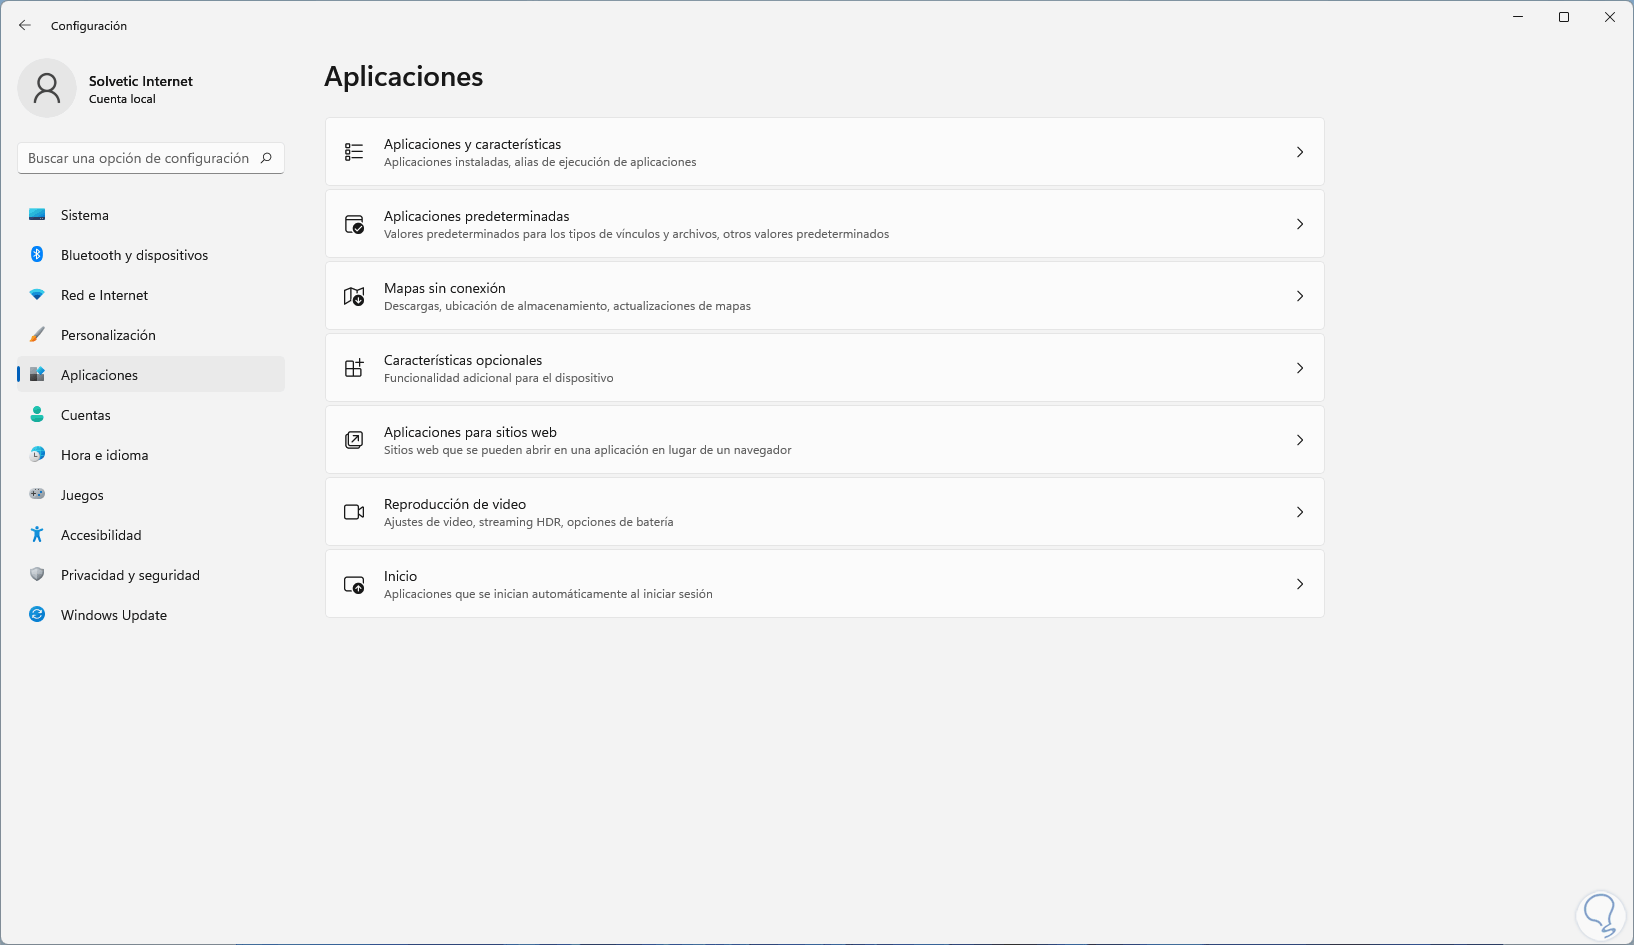Open Reproducción de video settings
This screenshot has width=1634, height=945.
click(824, 512)
